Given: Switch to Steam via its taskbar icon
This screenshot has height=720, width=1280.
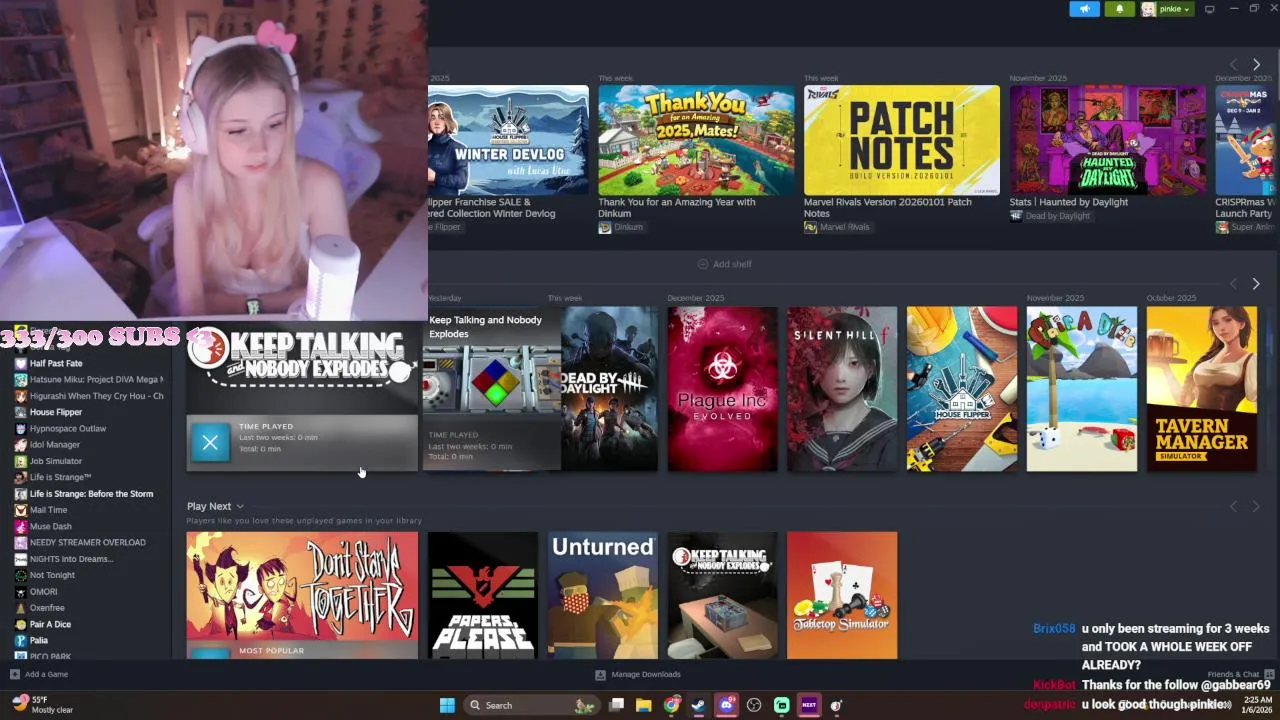Looking at the screenshot, I should tap(698, 705).
